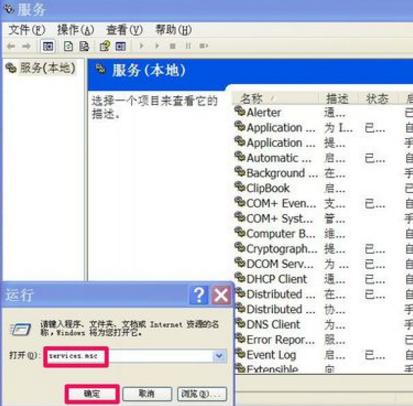Toggle the console tree pane icon

pyautogui.click(x=48, y=46)
